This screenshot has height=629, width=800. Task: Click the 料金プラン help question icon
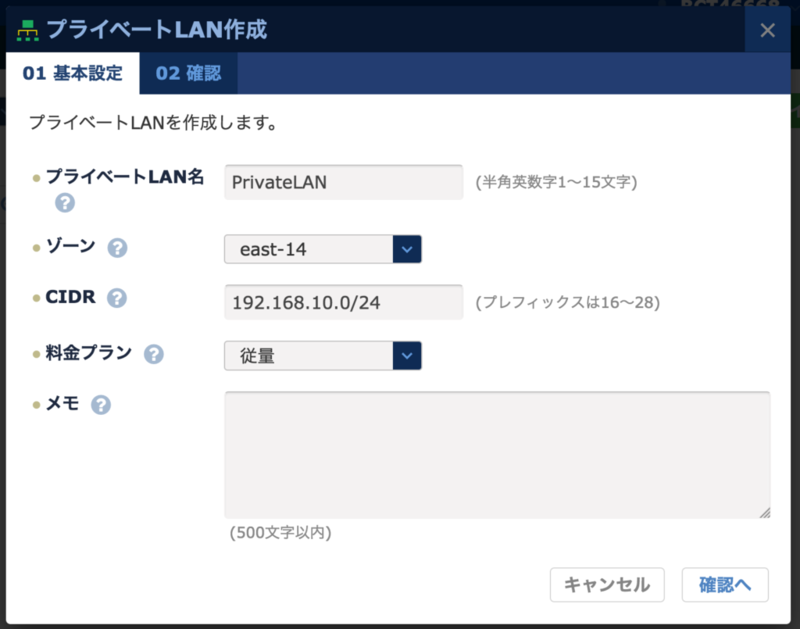tap(154, 354)
